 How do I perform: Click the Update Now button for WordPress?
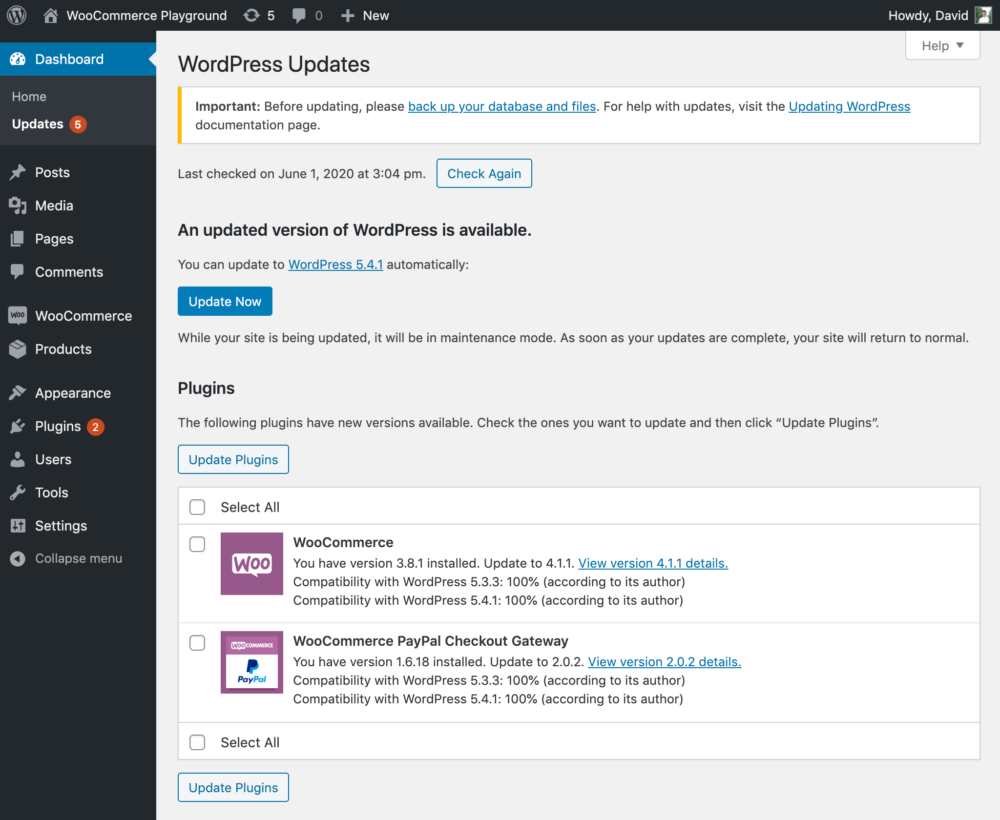click(x=224, y=301)
